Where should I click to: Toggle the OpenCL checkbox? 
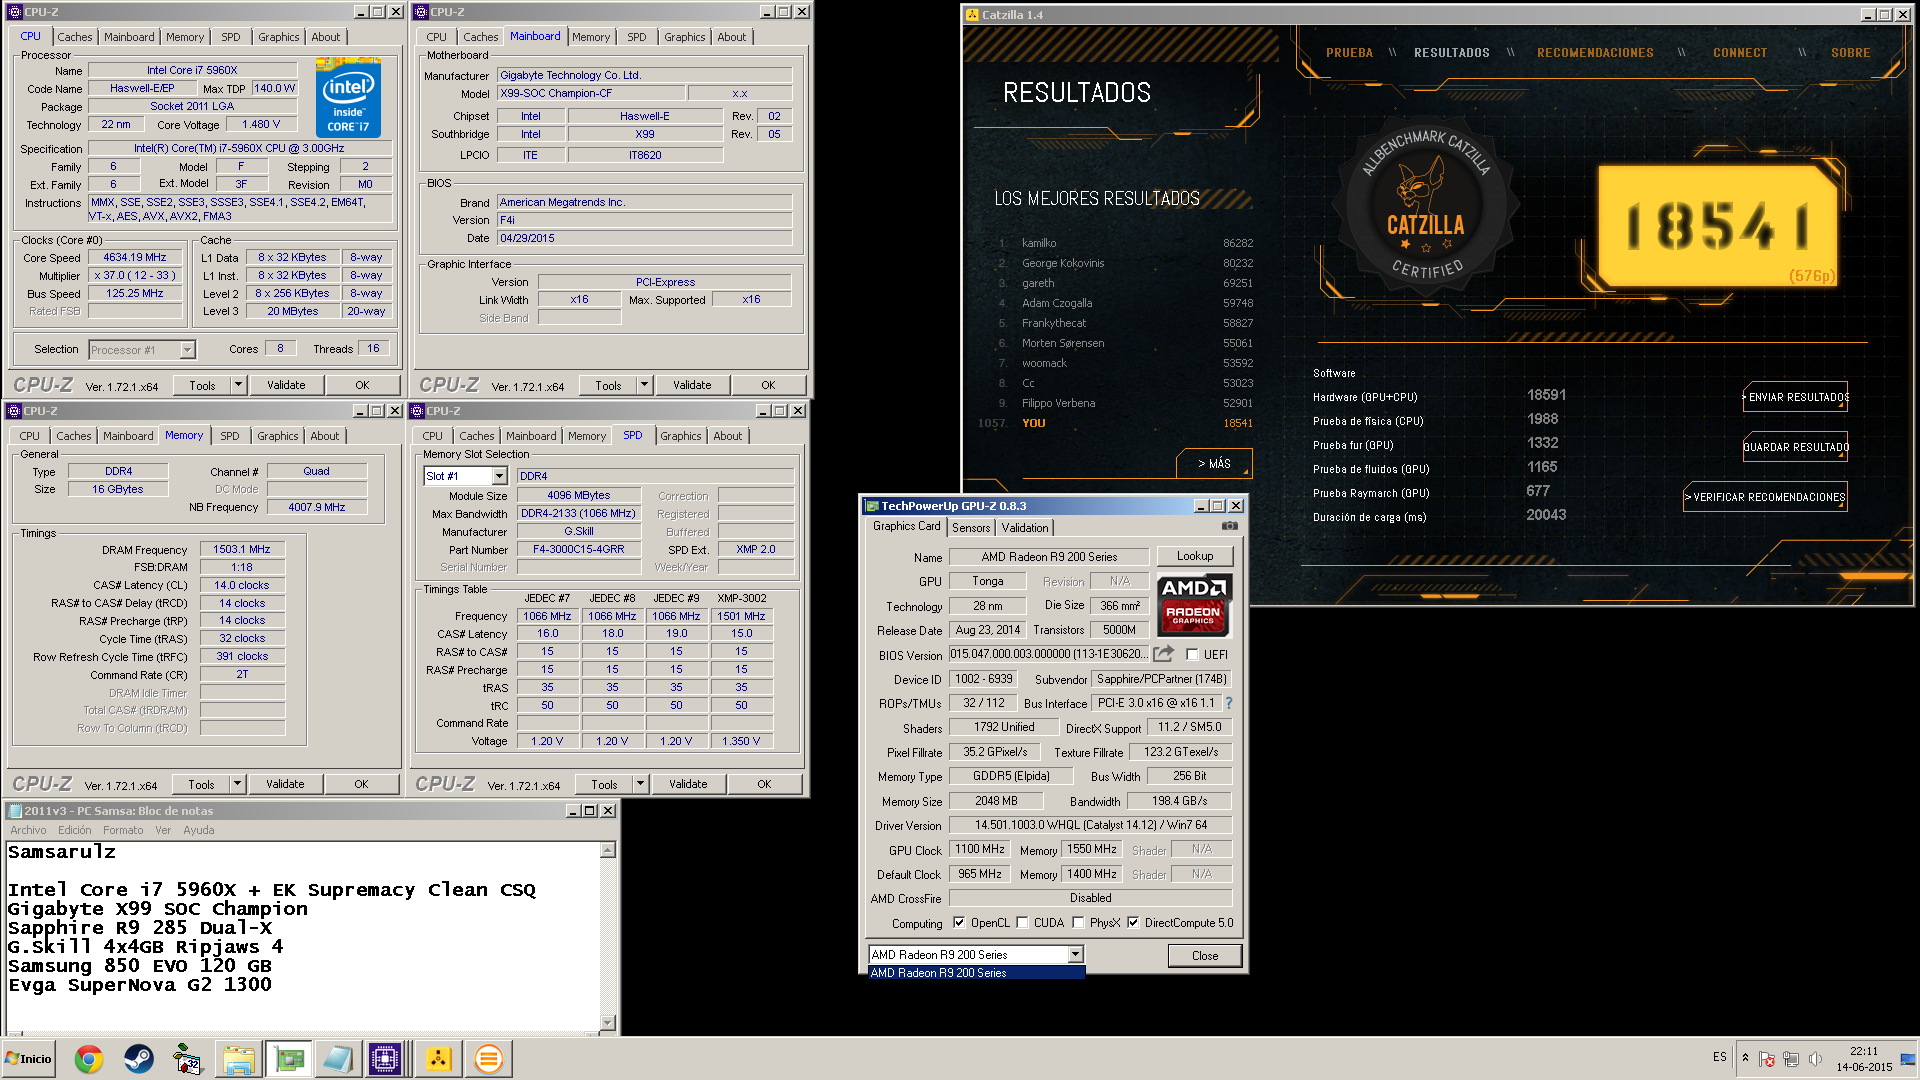959,923
